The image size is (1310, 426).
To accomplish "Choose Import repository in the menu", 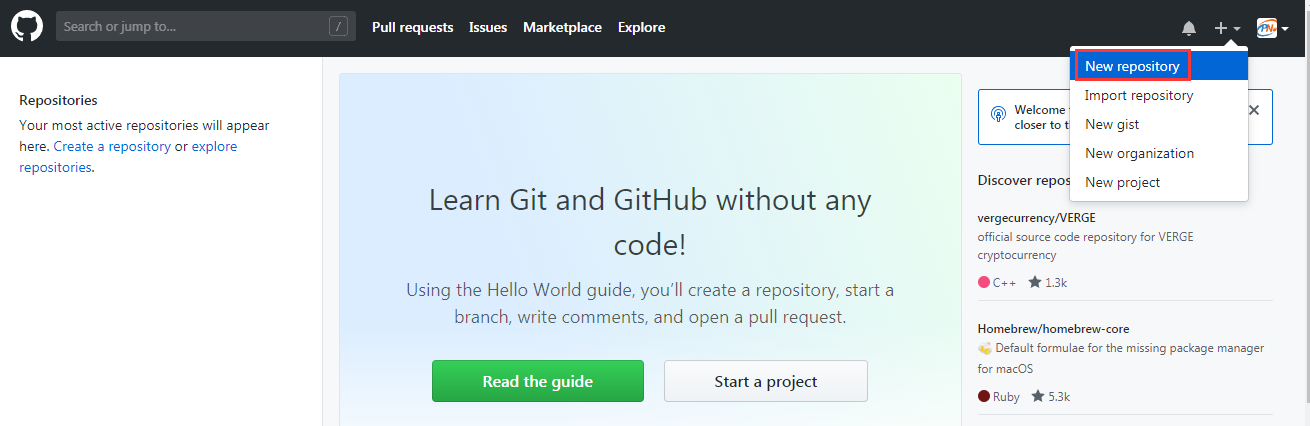I will click(x=1159, y=96).
